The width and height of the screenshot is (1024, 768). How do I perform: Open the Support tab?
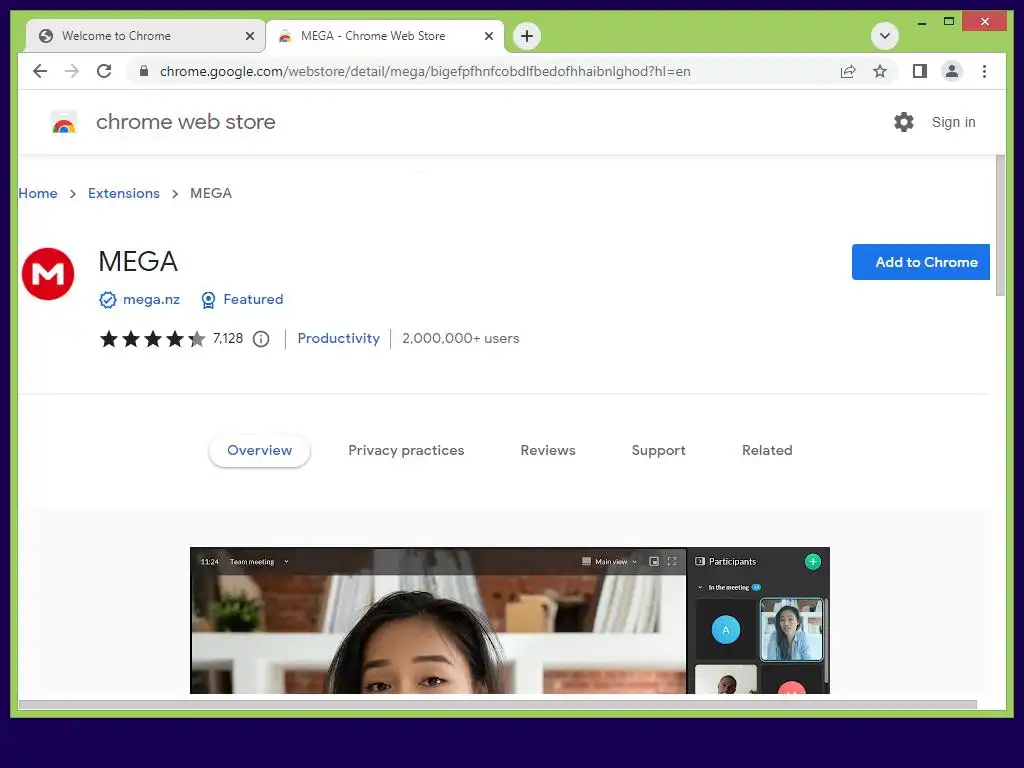click(658, 450)
